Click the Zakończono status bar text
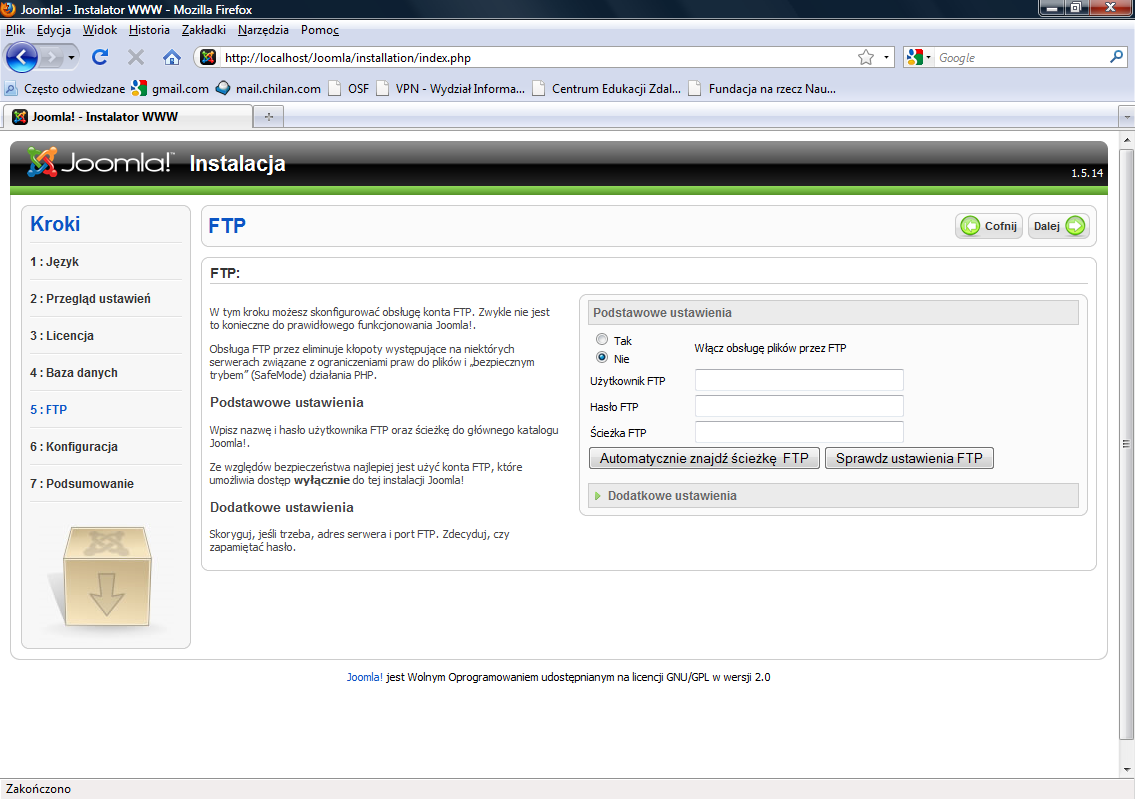The width and height of the screenshot is (1135, 800). (x=38, y=788)
